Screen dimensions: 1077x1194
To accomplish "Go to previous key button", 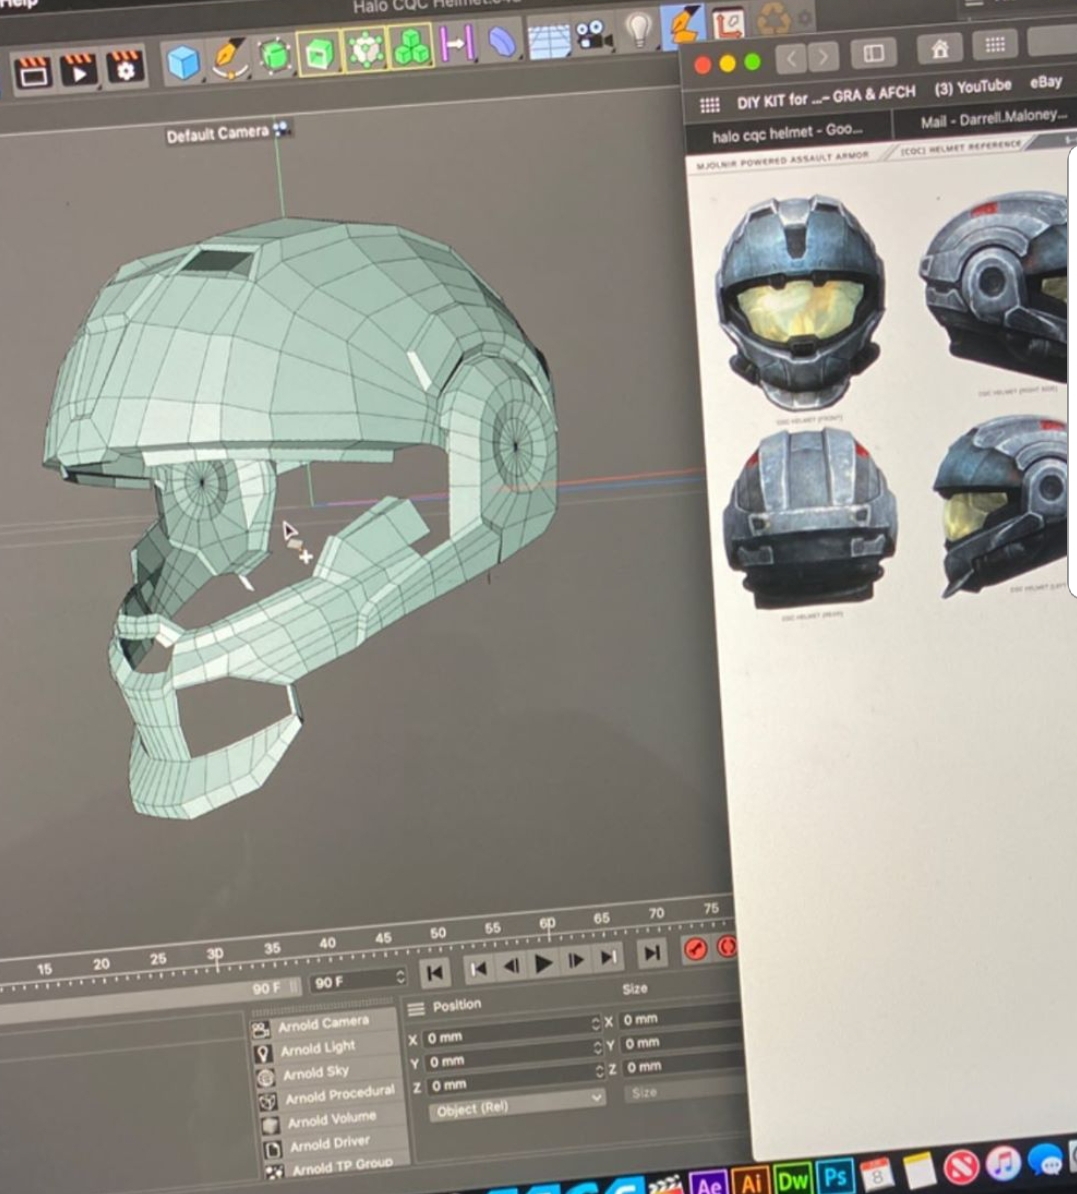I will [478, 968].
